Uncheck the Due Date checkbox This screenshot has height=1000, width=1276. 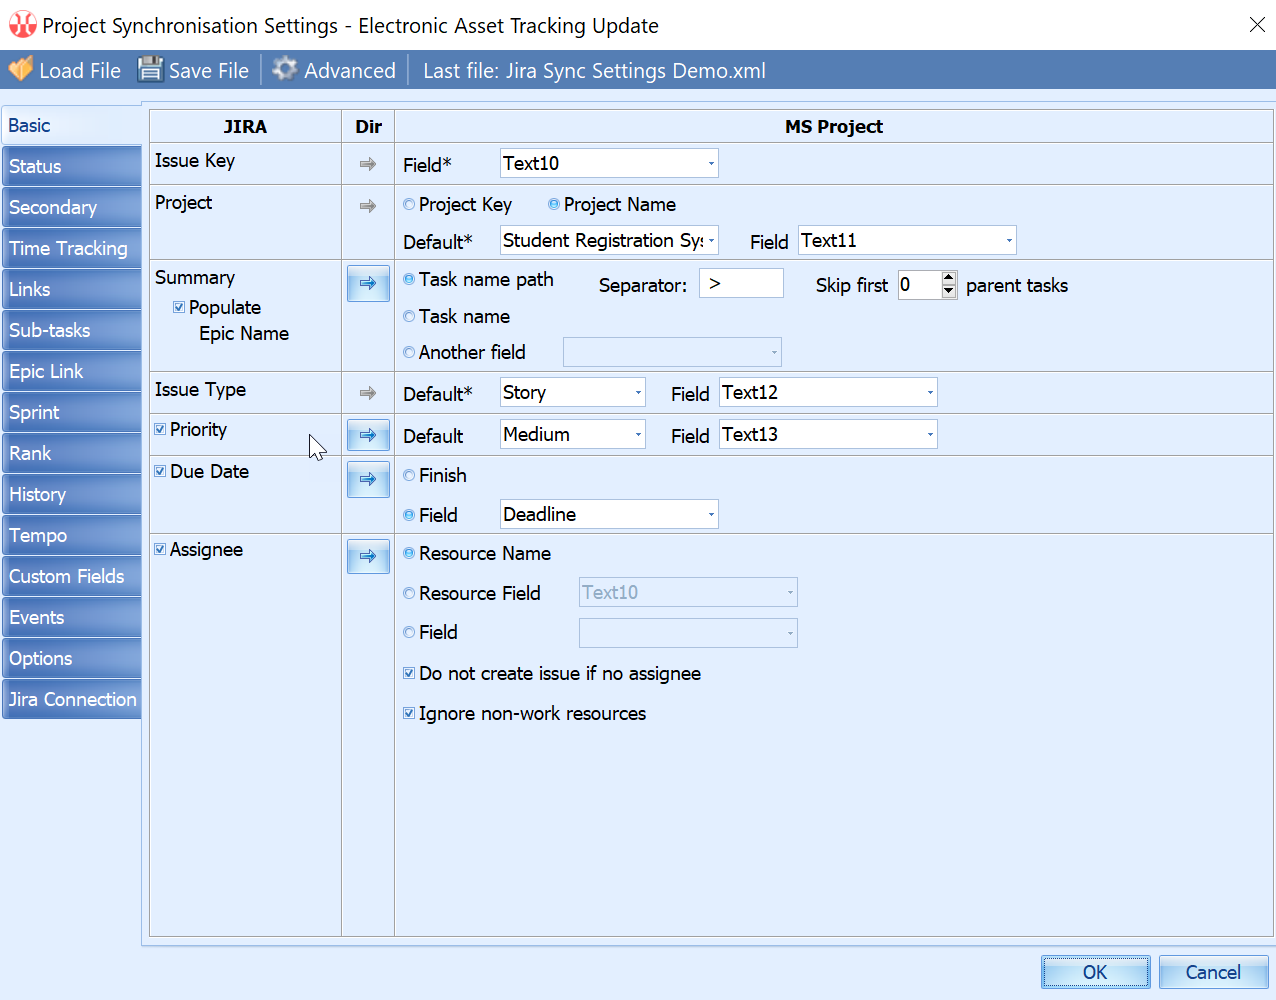pos(160,471)
